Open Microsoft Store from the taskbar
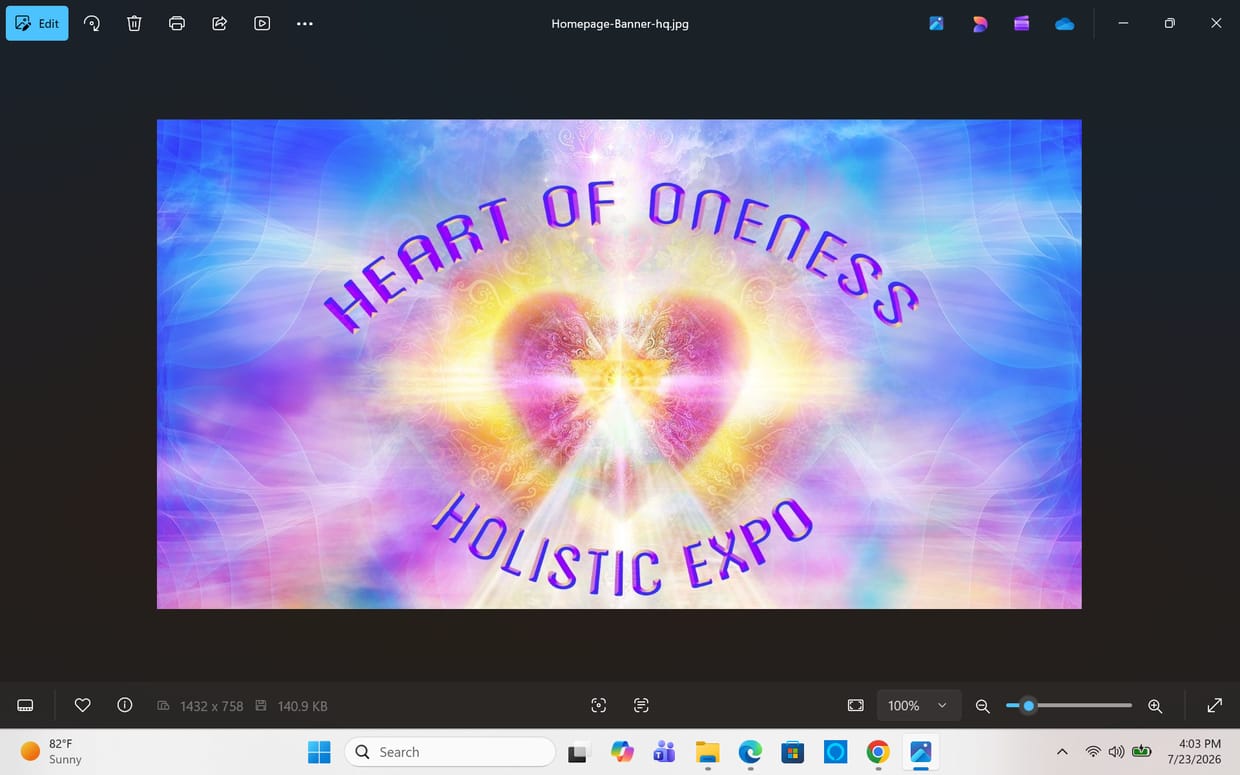Viewport: 1240px width, 775px height. click(x=793, y=752)
